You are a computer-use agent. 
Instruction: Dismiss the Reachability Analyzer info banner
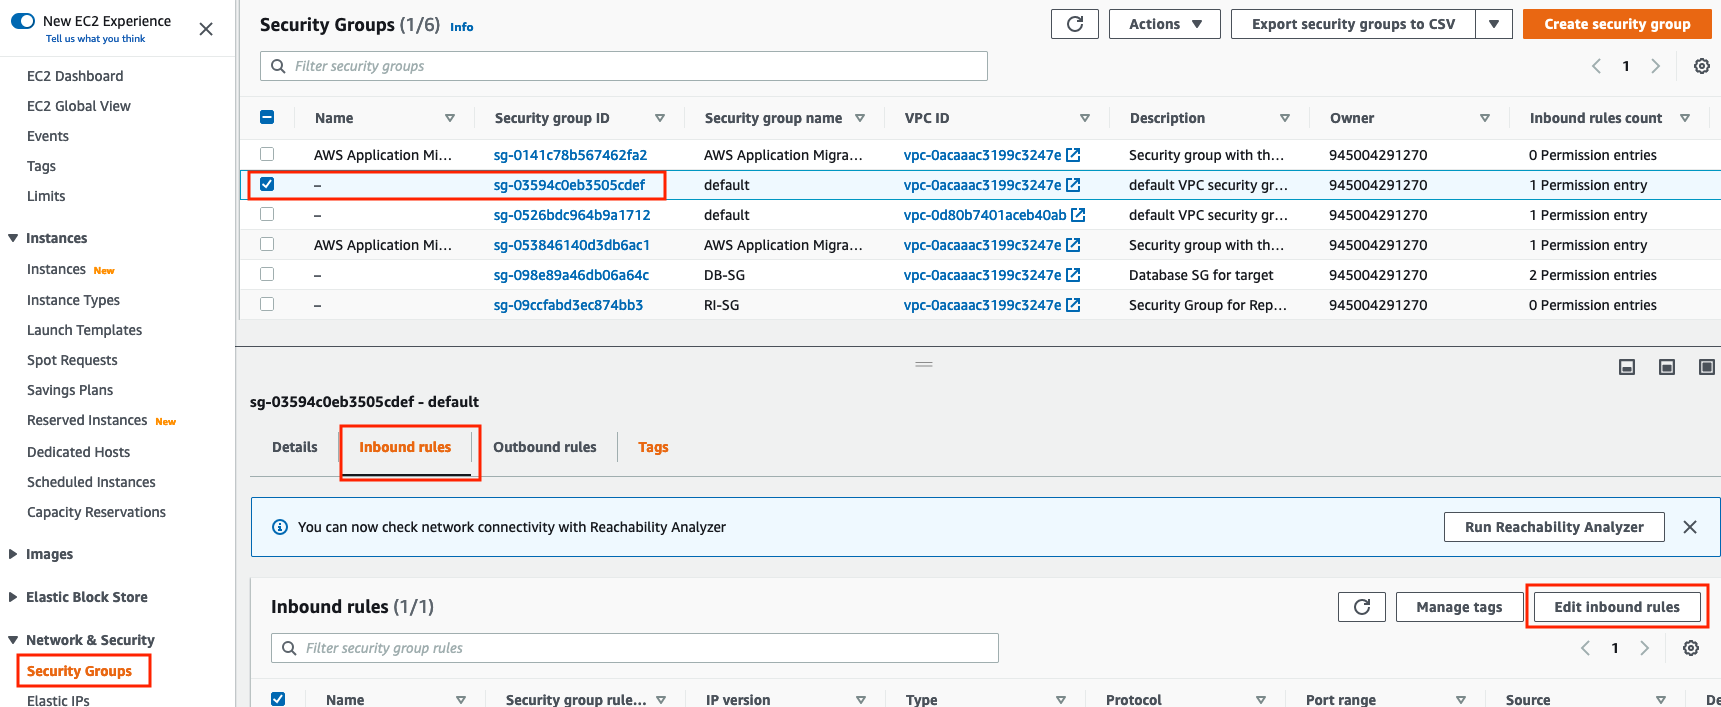1690,527
